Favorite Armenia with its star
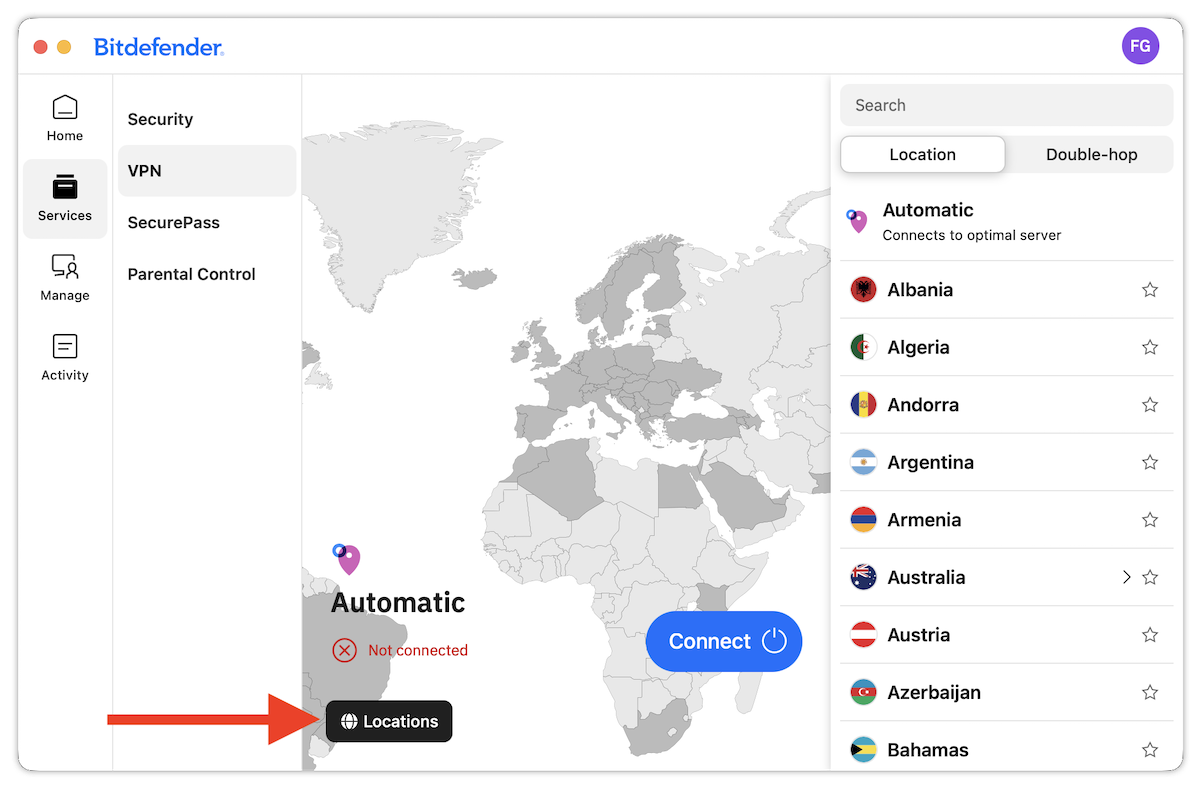Image resolution: width=1200 pixels, height=790 pixels. click(1150, 520)
